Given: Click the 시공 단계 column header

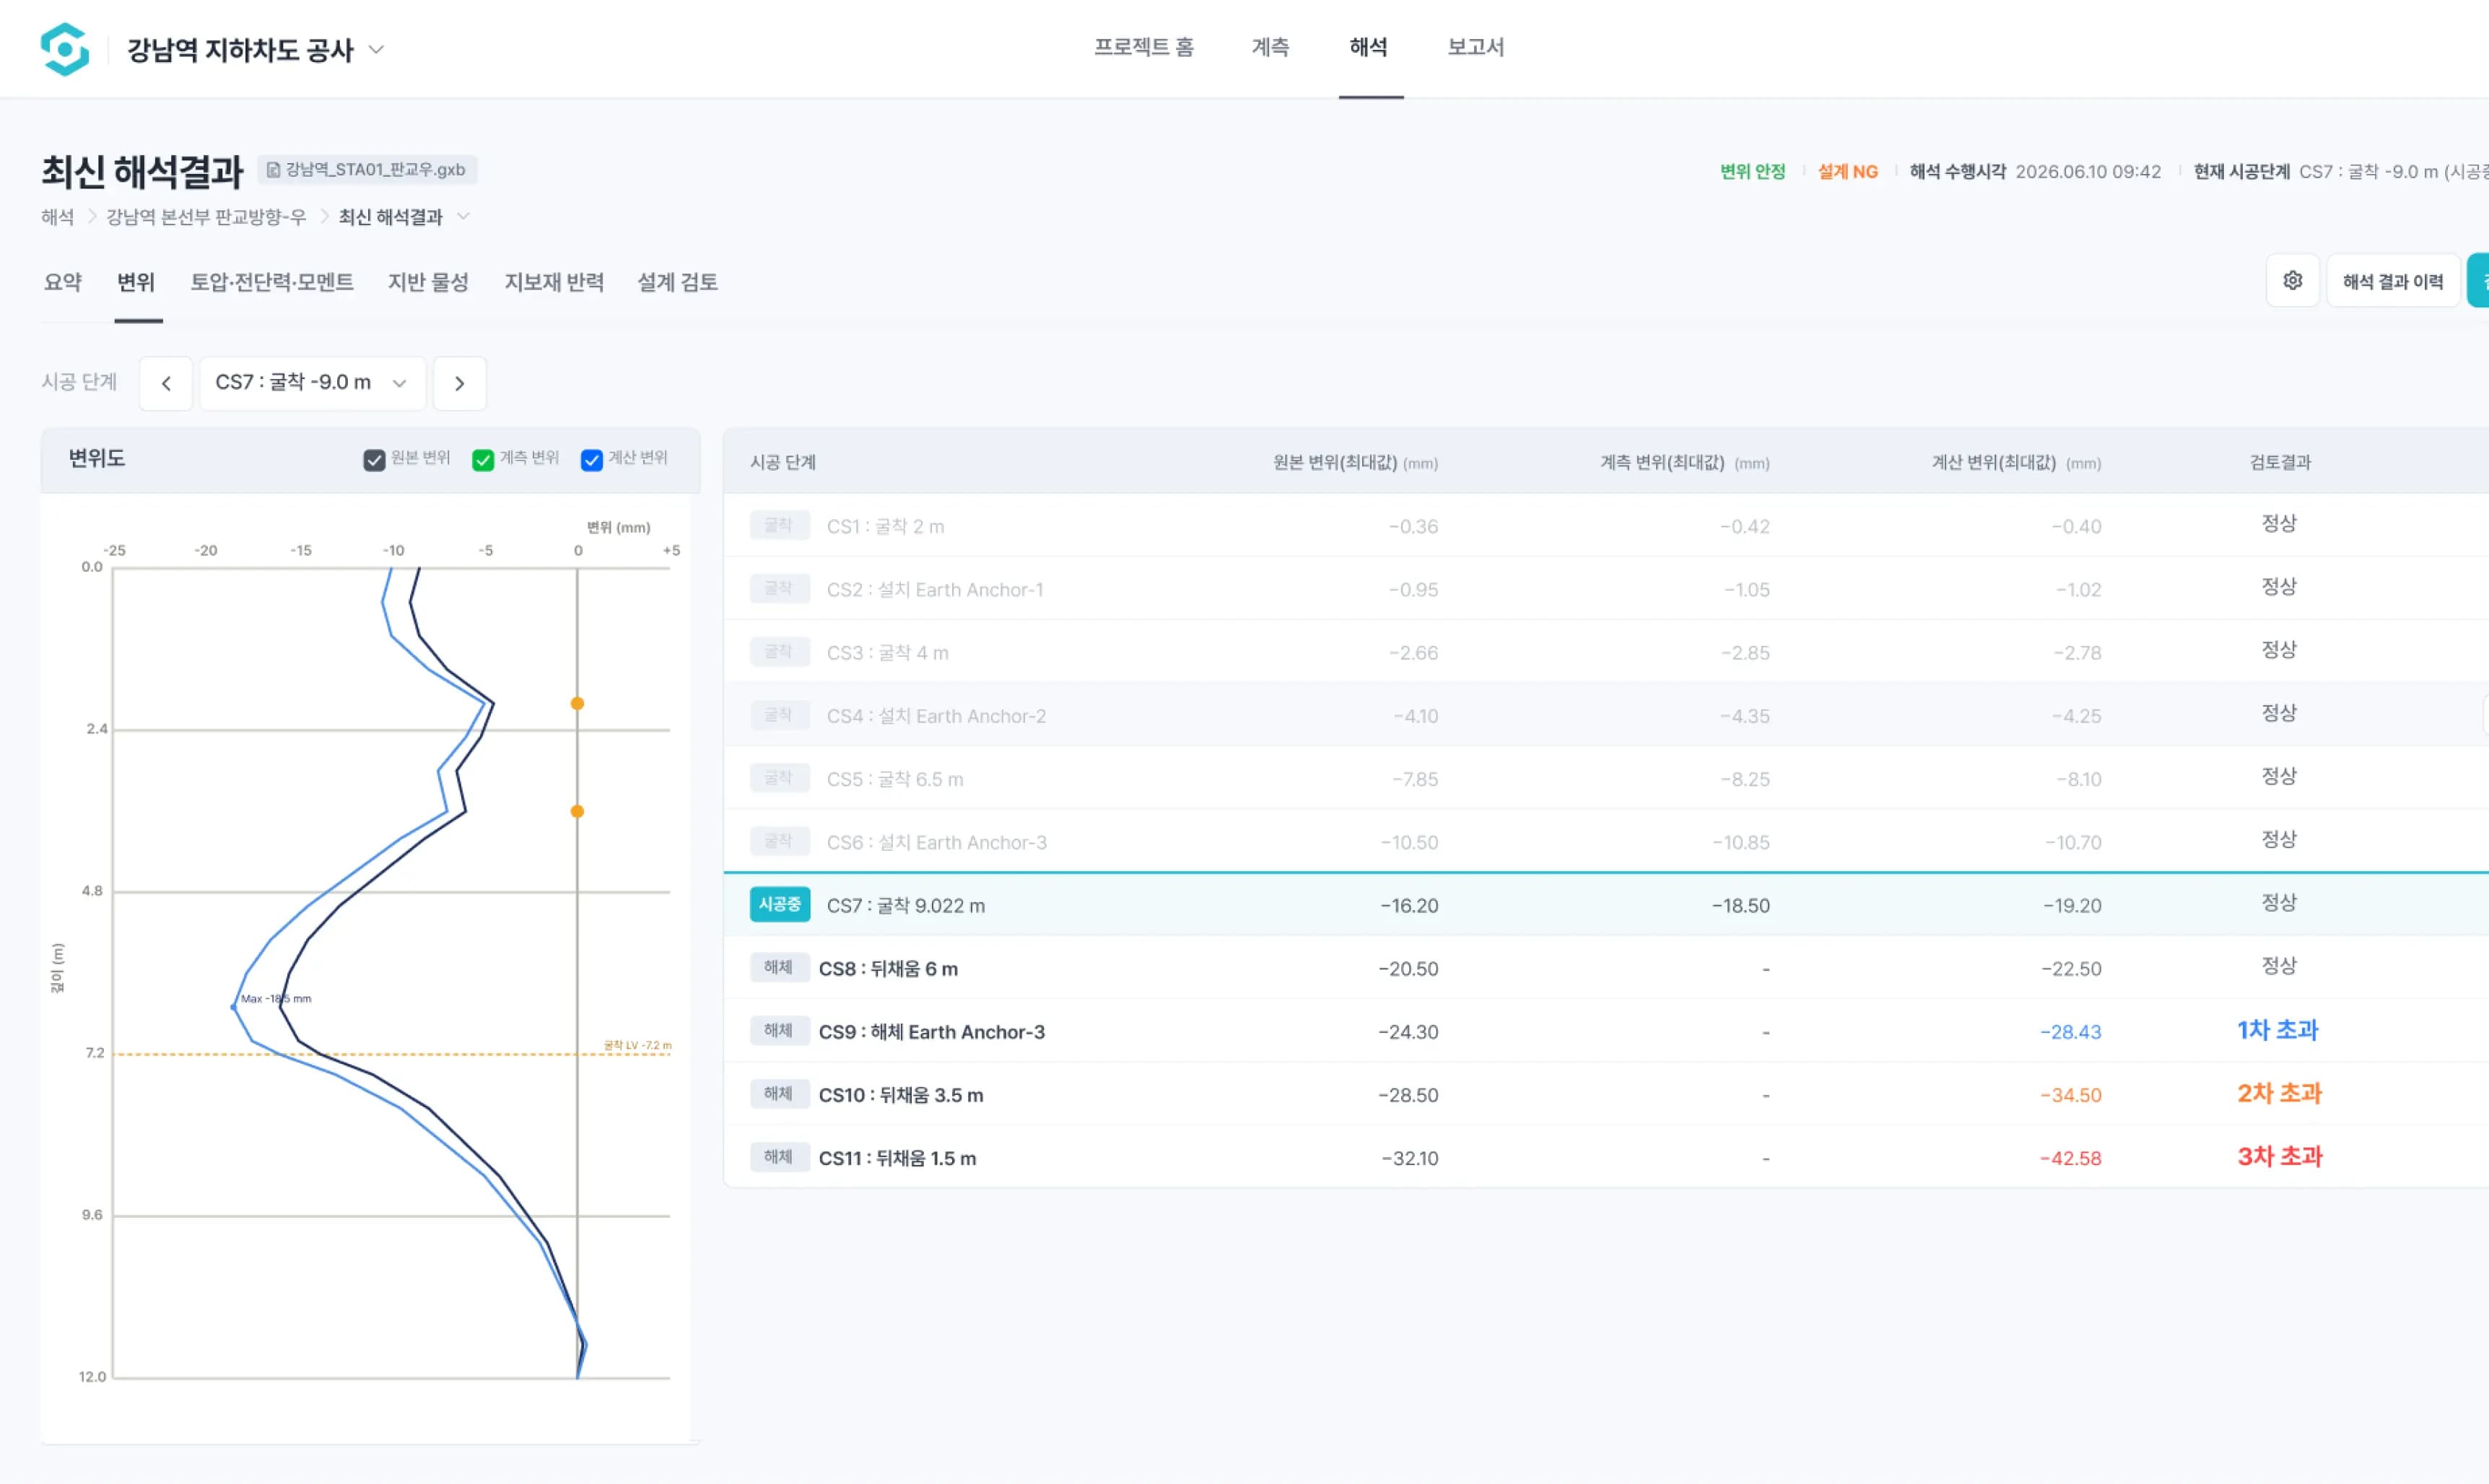Looking at the screenshot, I should coord(783,462).
